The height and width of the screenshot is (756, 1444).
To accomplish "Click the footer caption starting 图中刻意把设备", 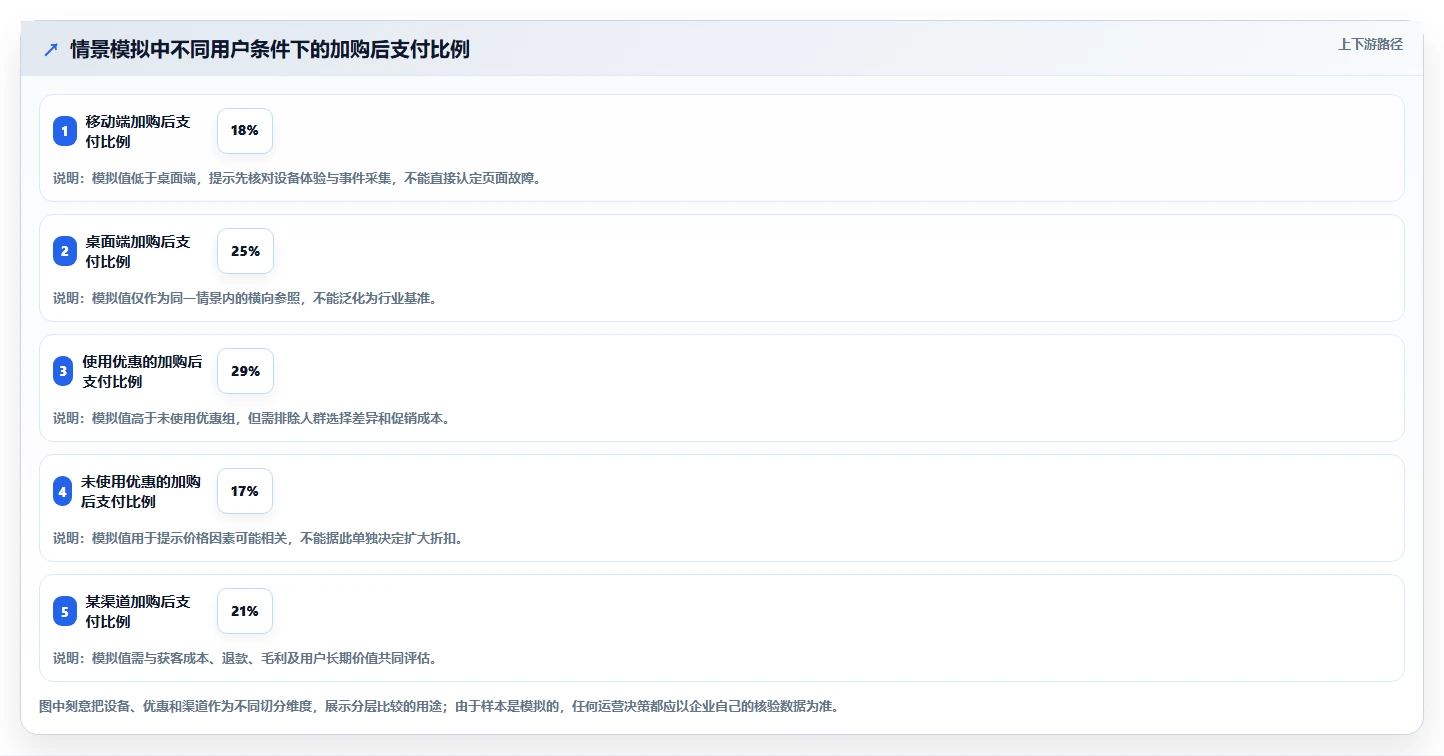I will click(439, 706).
